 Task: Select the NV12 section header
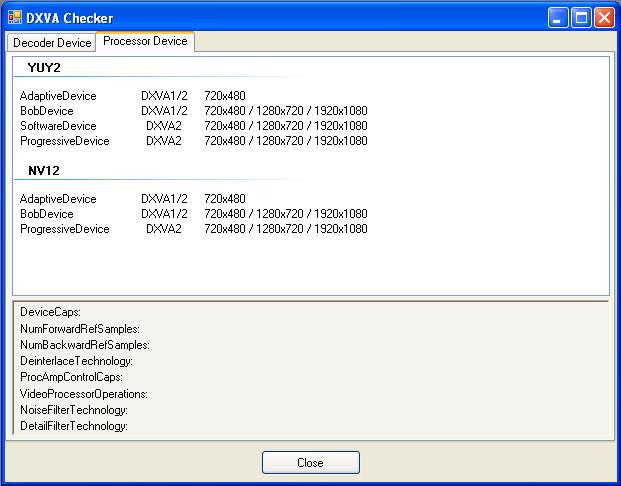[44, 171]
